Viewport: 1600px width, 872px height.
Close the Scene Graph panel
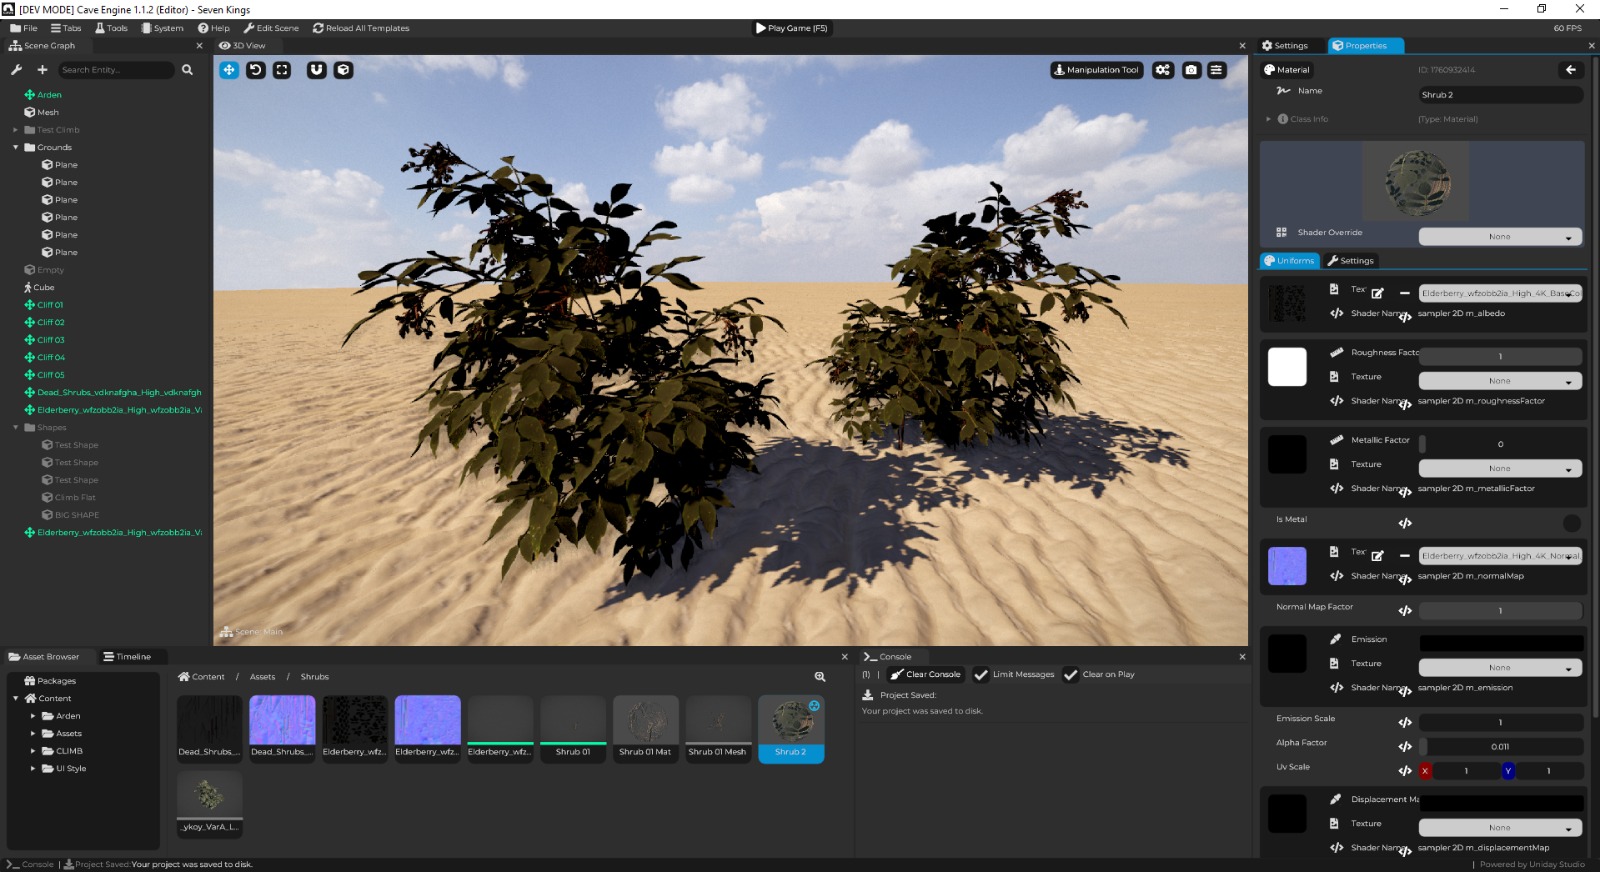pyautogui.click(x=199, y=46)
